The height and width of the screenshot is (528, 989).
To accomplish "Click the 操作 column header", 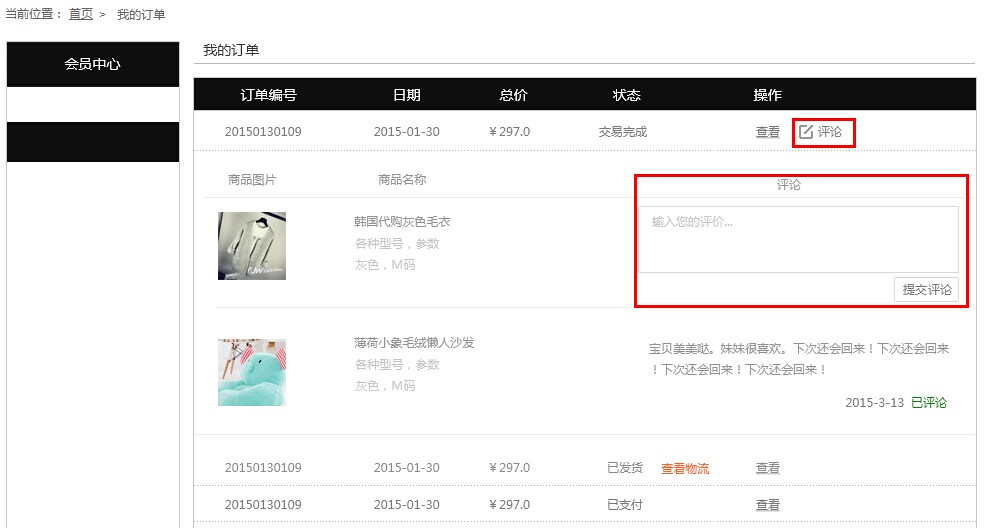I will pyautogui.click(x=767, y=95).
